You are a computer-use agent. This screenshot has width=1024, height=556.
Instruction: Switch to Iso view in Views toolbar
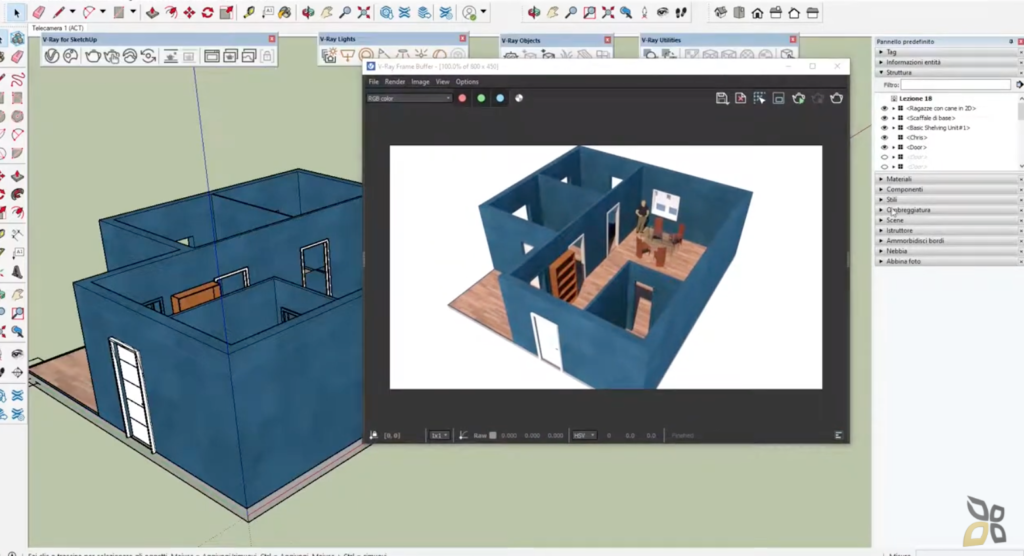pyautogui.click(x=720, y=12)
